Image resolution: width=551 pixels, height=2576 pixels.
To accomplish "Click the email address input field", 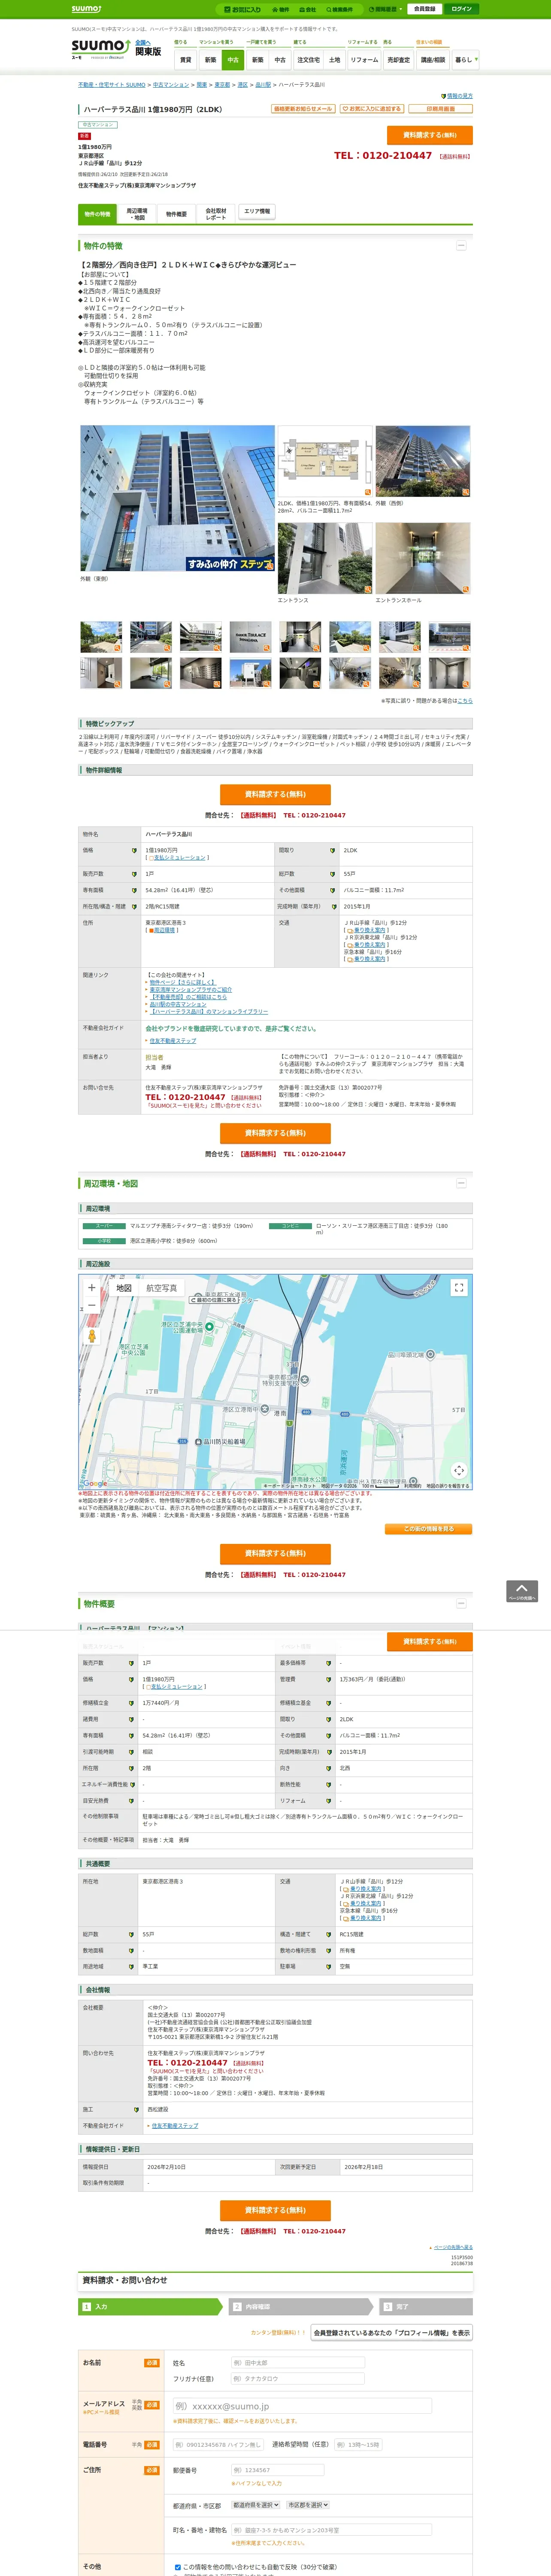I will pos(302,2406).
